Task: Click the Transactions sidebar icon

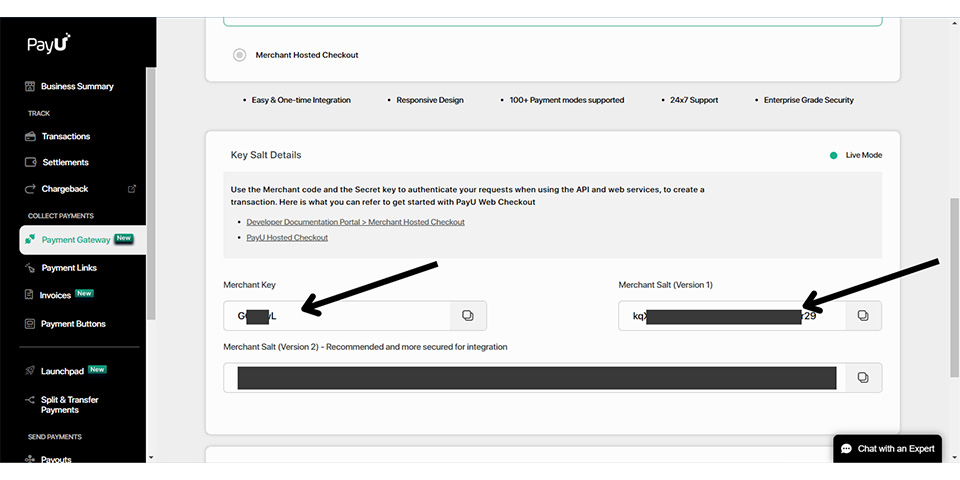Action: point(31,136)
